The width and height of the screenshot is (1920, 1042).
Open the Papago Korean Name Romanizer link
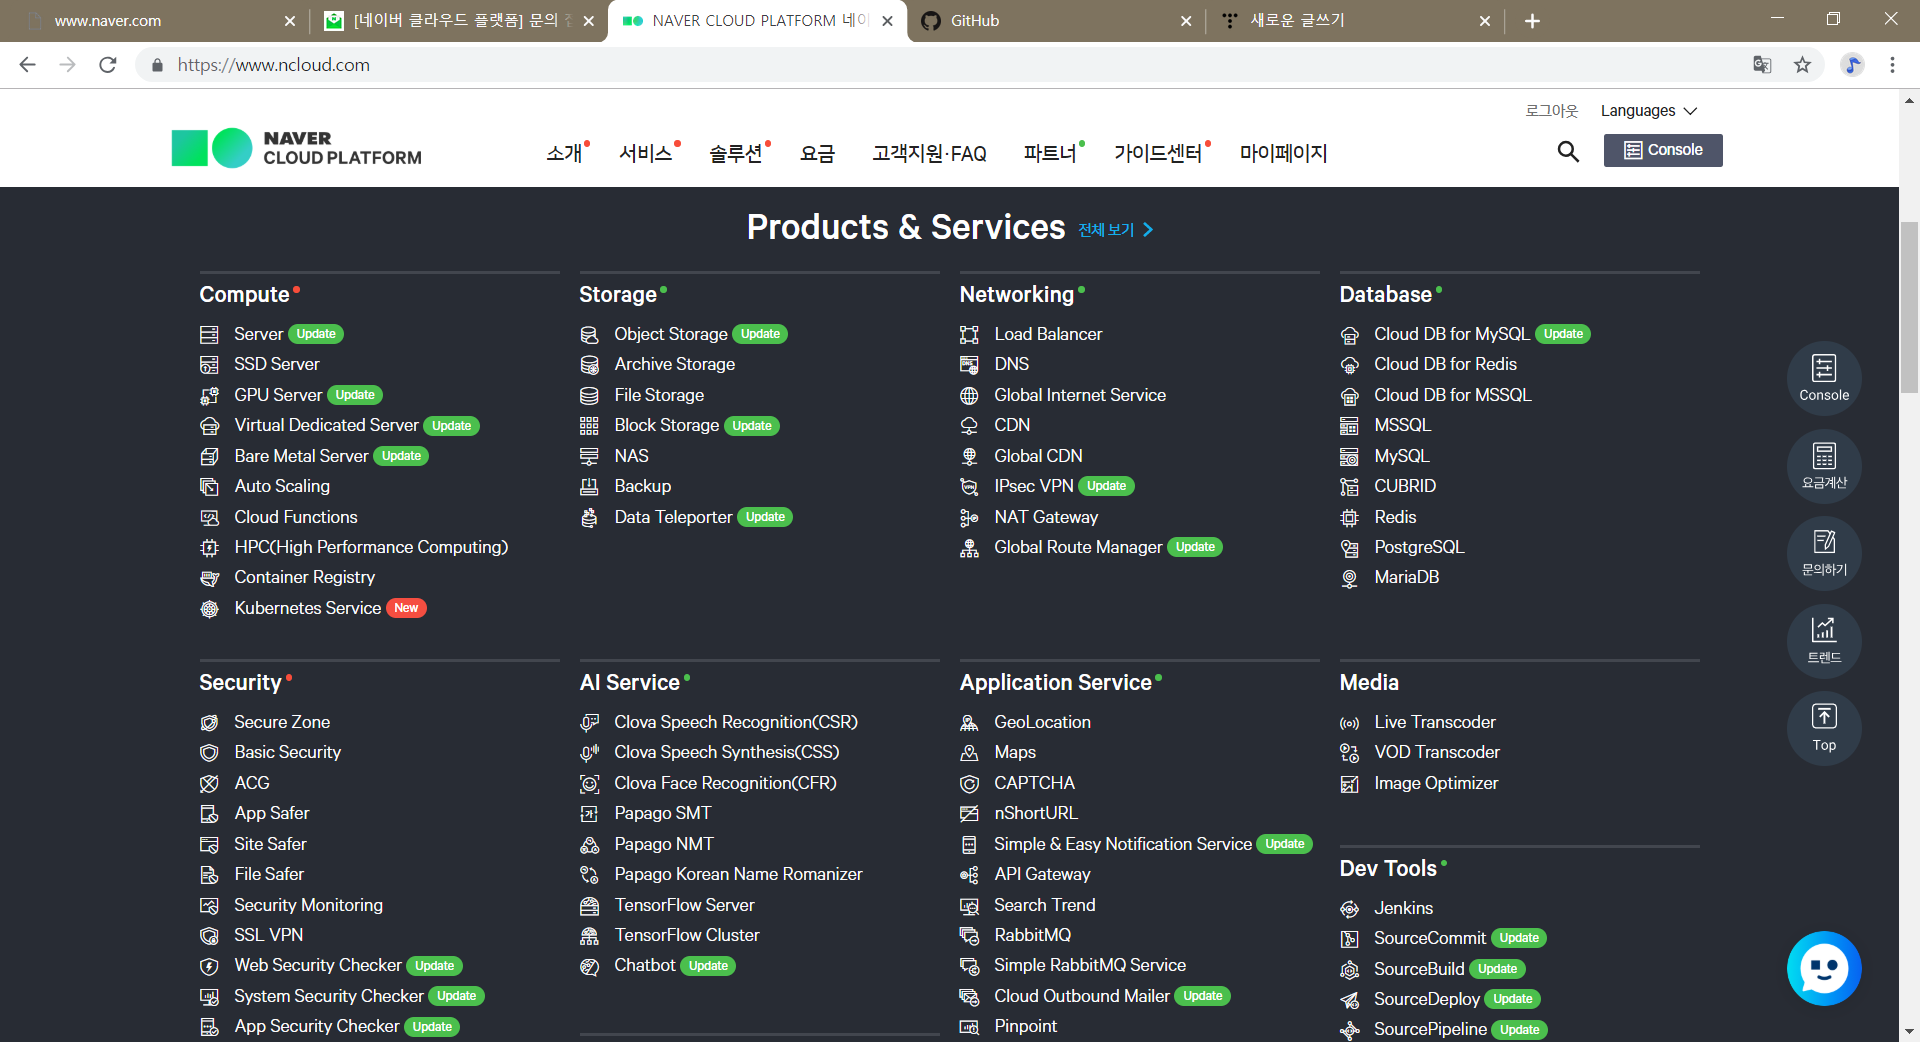pyautogui.click(x=738, y=874)
